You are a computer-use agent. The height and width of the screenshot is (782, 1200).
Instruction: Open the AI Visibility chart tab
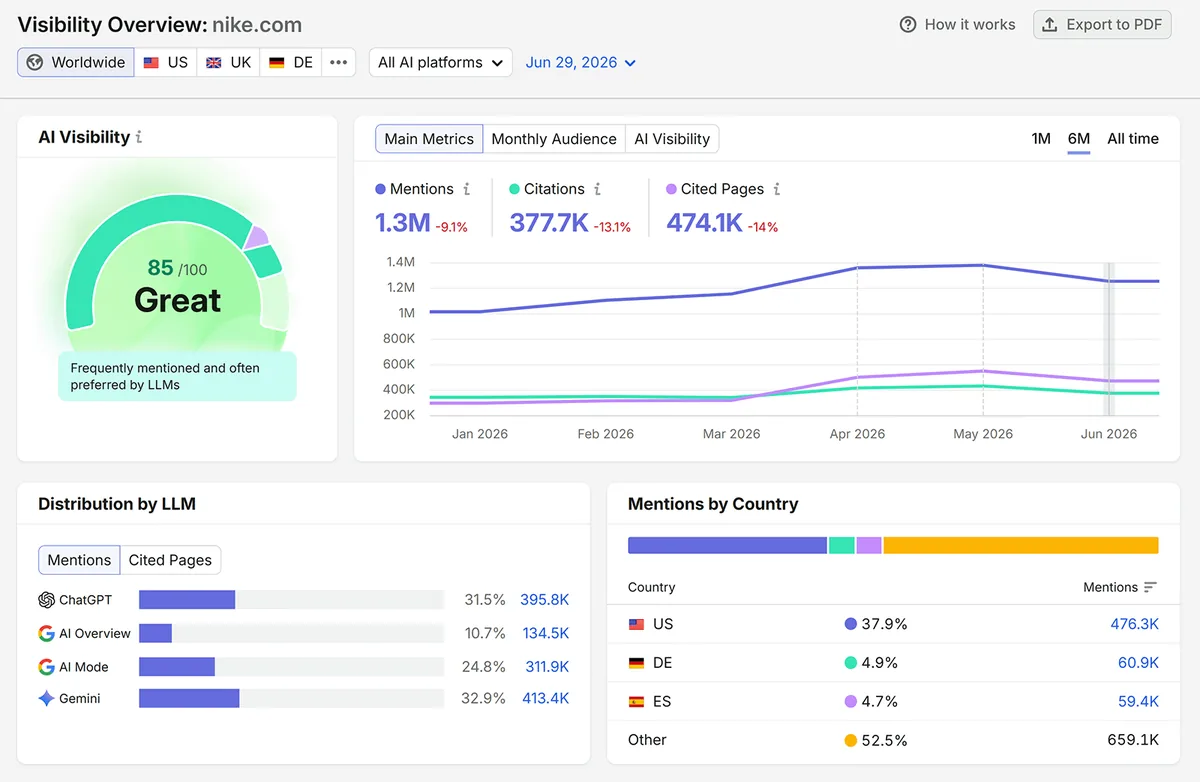(x=672, y=139)
